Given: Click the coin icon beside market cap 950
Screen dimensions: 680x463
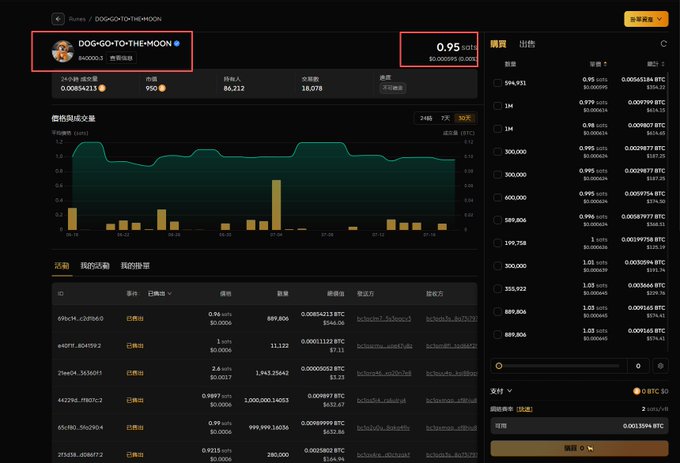Looking at the screenshot, I should [162, 88].
